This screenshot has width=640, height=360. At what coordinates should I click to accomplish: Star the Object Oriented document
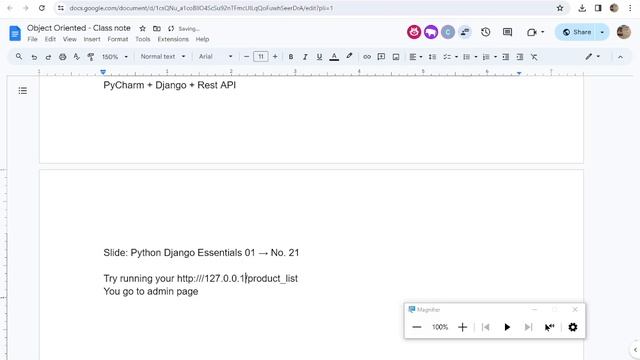click(142, 29)
